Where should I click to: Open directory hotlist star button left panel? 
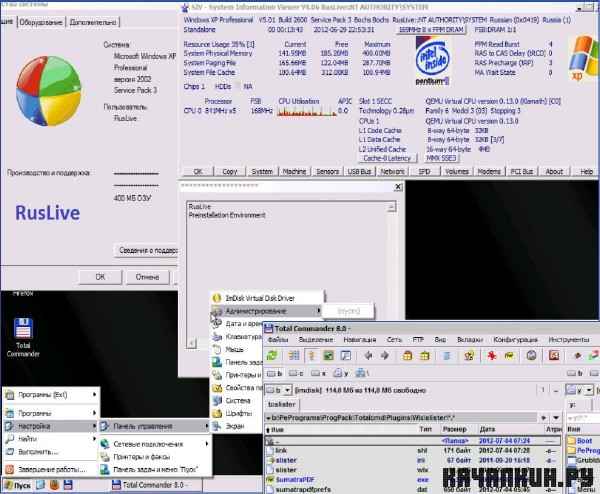(x=544, y=417)
